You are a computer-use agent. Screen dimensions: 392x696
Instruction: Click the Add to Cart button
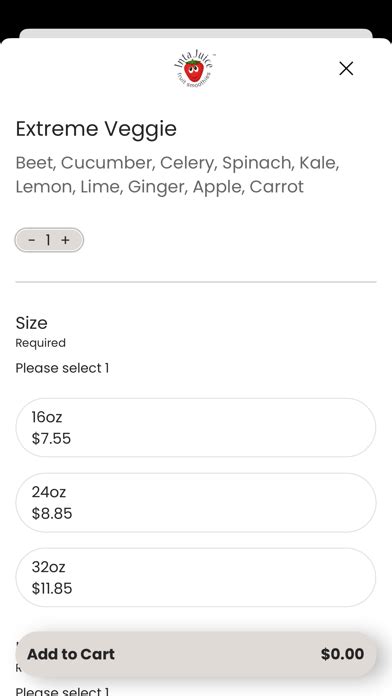[196, 654]
